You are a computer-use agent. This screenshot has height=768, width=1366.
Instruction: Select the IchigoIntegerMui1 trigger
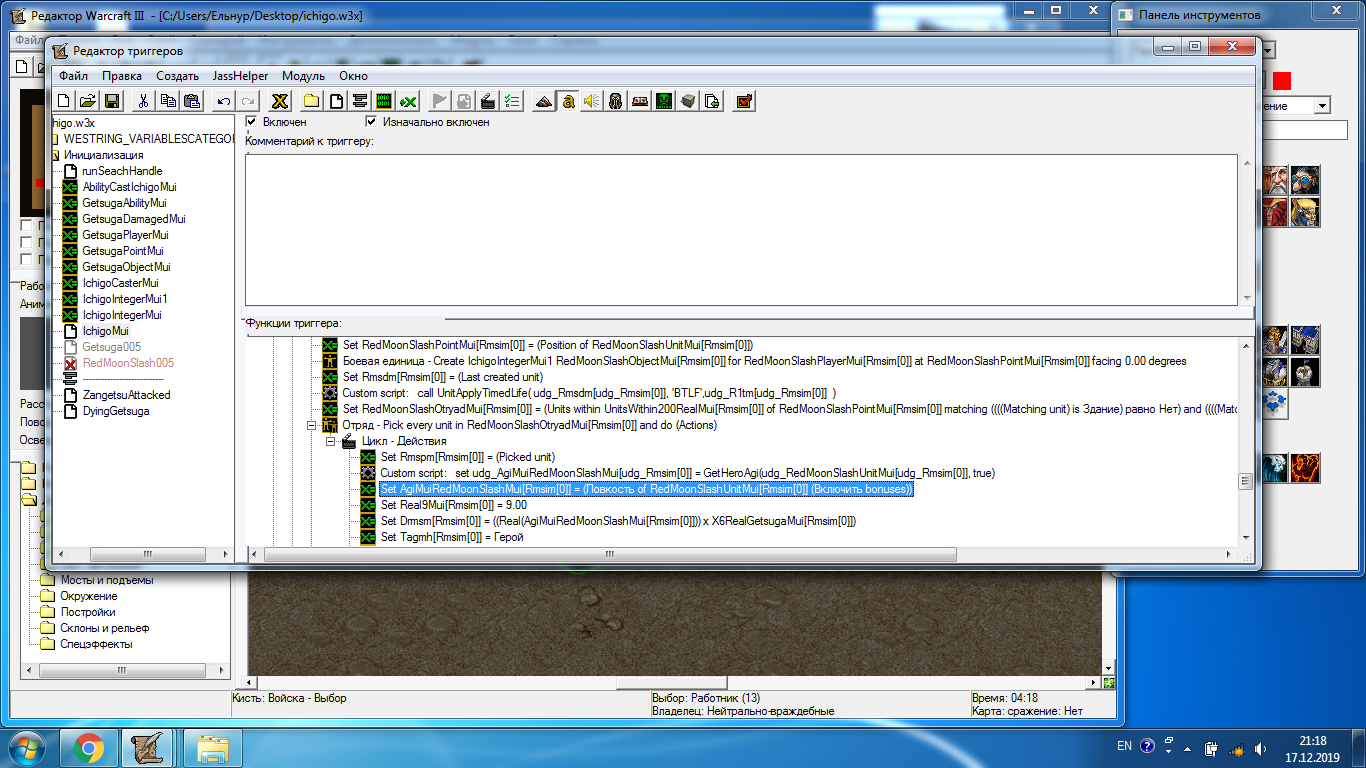point(125,299)
